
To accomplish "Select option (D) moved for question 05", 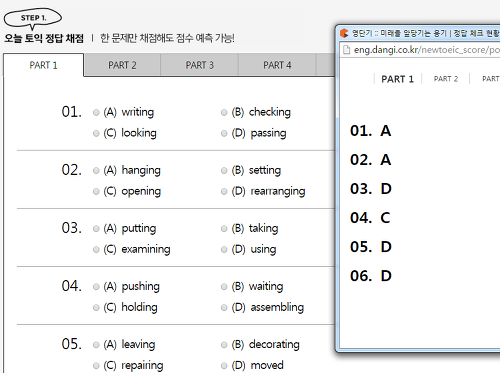I will [224, 366].
